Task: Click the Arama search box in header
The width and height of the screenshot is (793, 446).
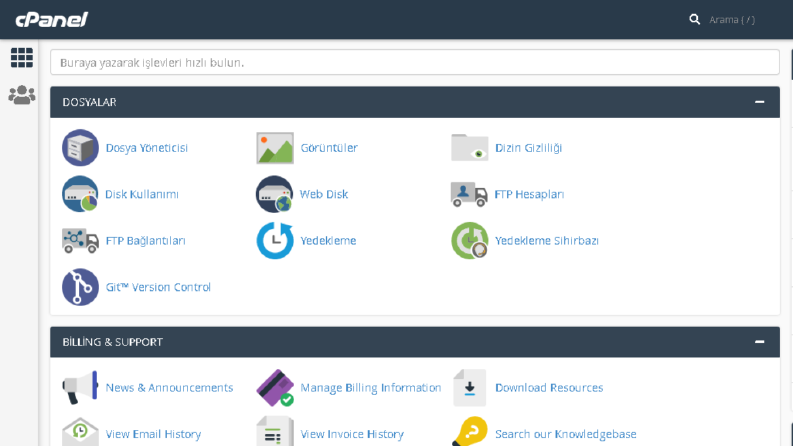Action: (x=732, y=20)
